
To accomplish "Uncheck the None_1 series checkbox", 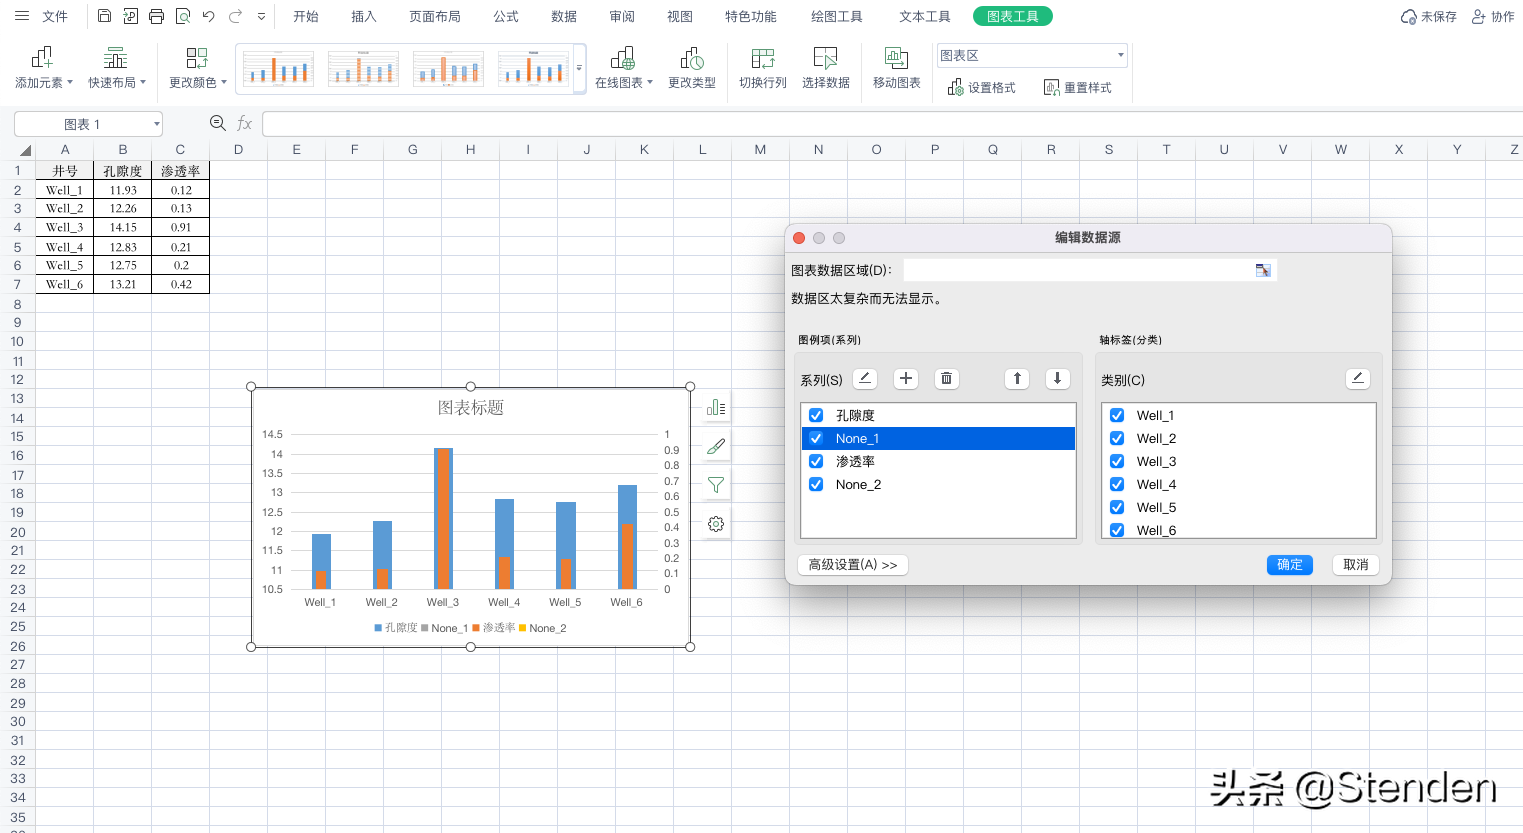I will (x=816, y=438).
